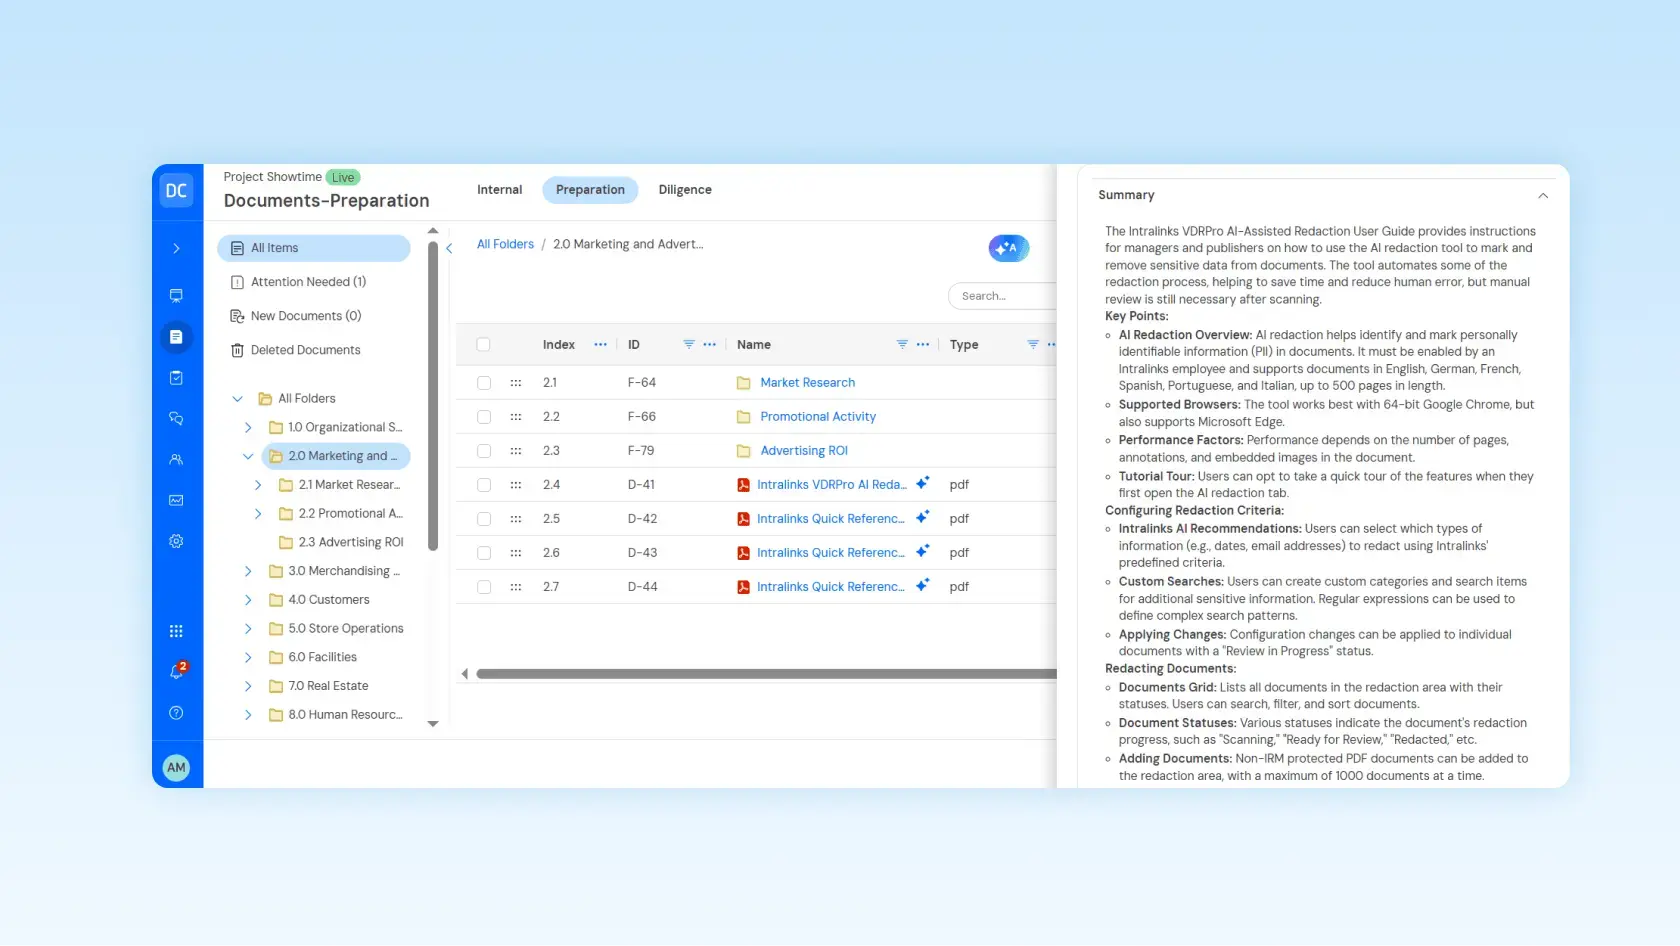Launch the AI assistant sparkle button
The width and height of the screenshot is (1680, 946).
[x=1008, y=248]
